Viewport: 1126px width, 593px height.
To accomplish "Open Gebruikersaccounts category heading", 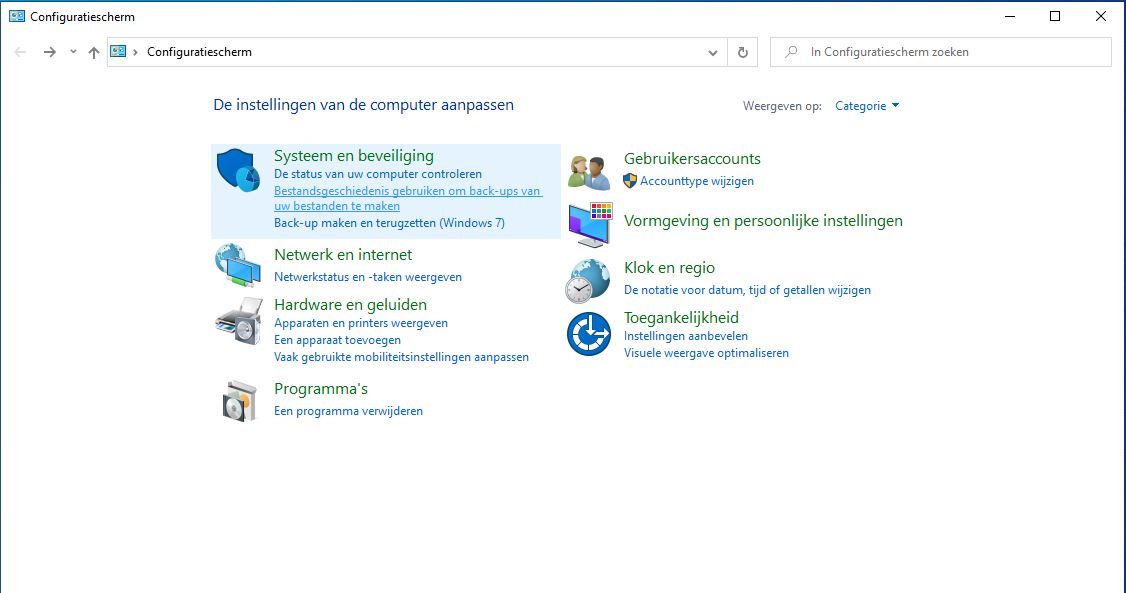I will (x=692, y=159).
